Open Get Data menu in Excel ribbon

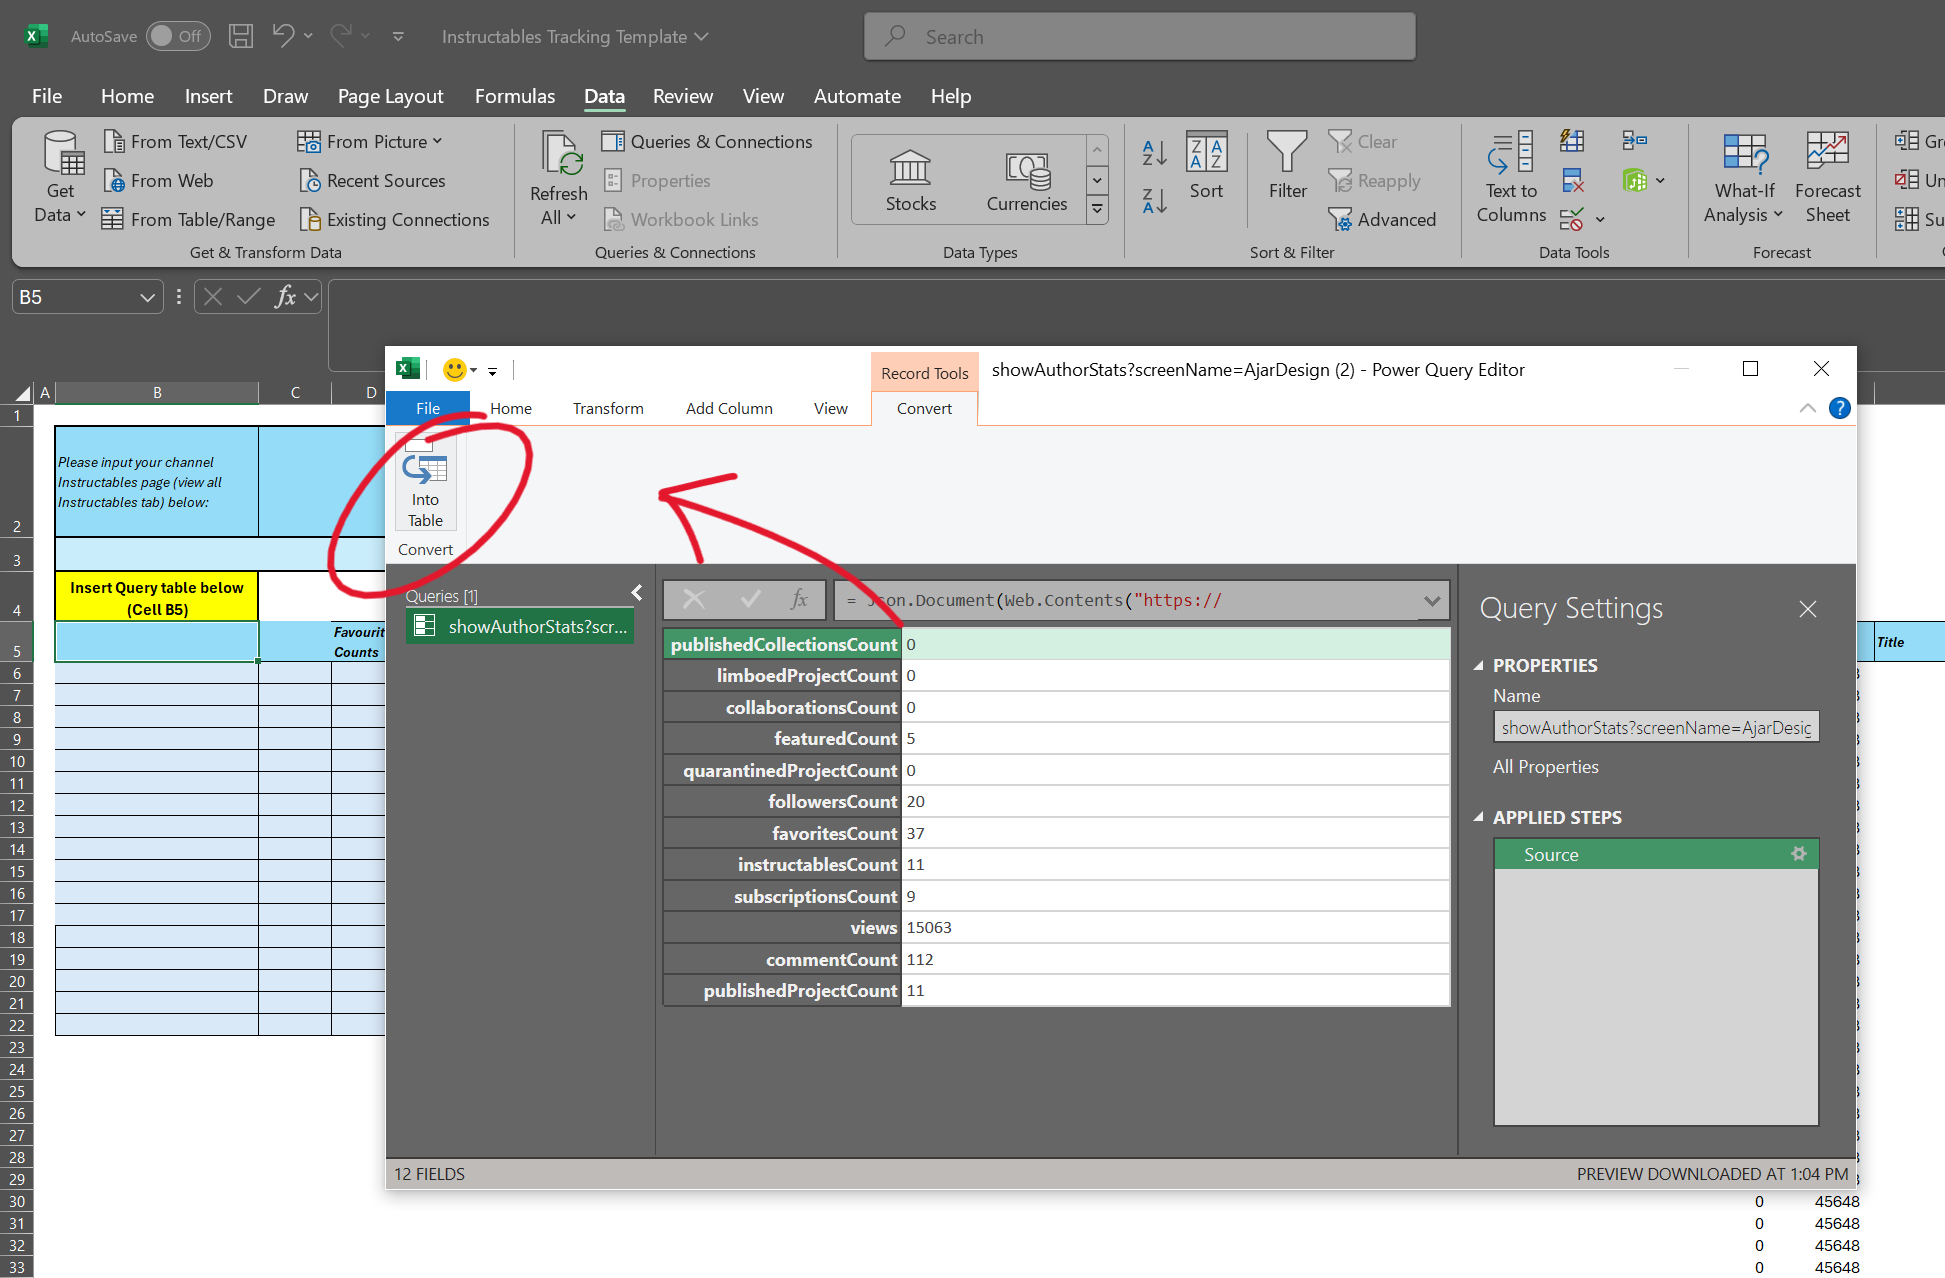tap(60, 179)
